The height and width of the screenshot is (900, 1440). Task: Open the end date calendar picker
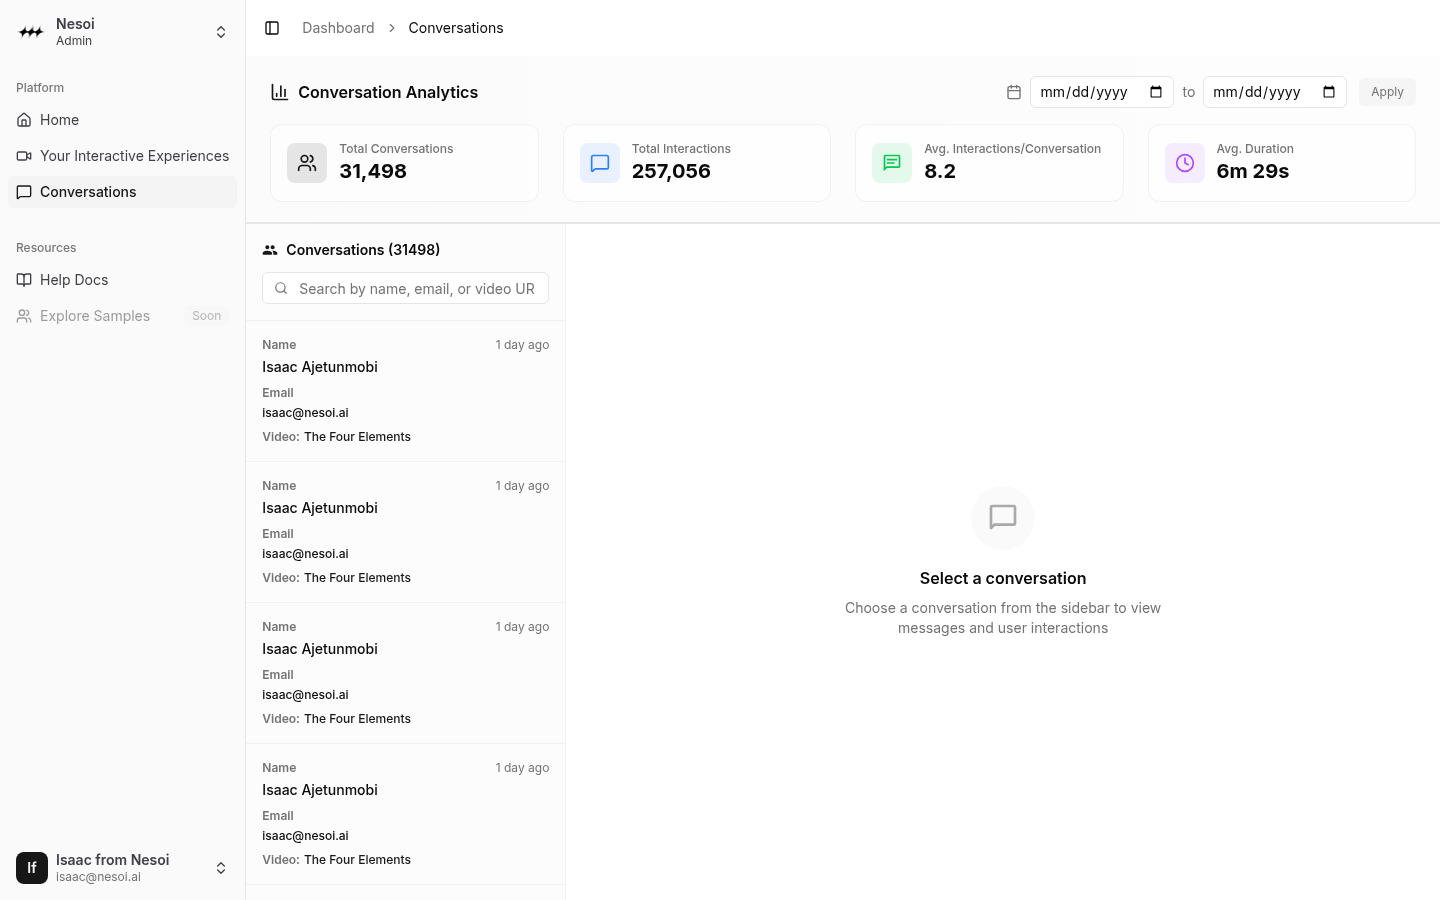click(x=1329, y=92)
